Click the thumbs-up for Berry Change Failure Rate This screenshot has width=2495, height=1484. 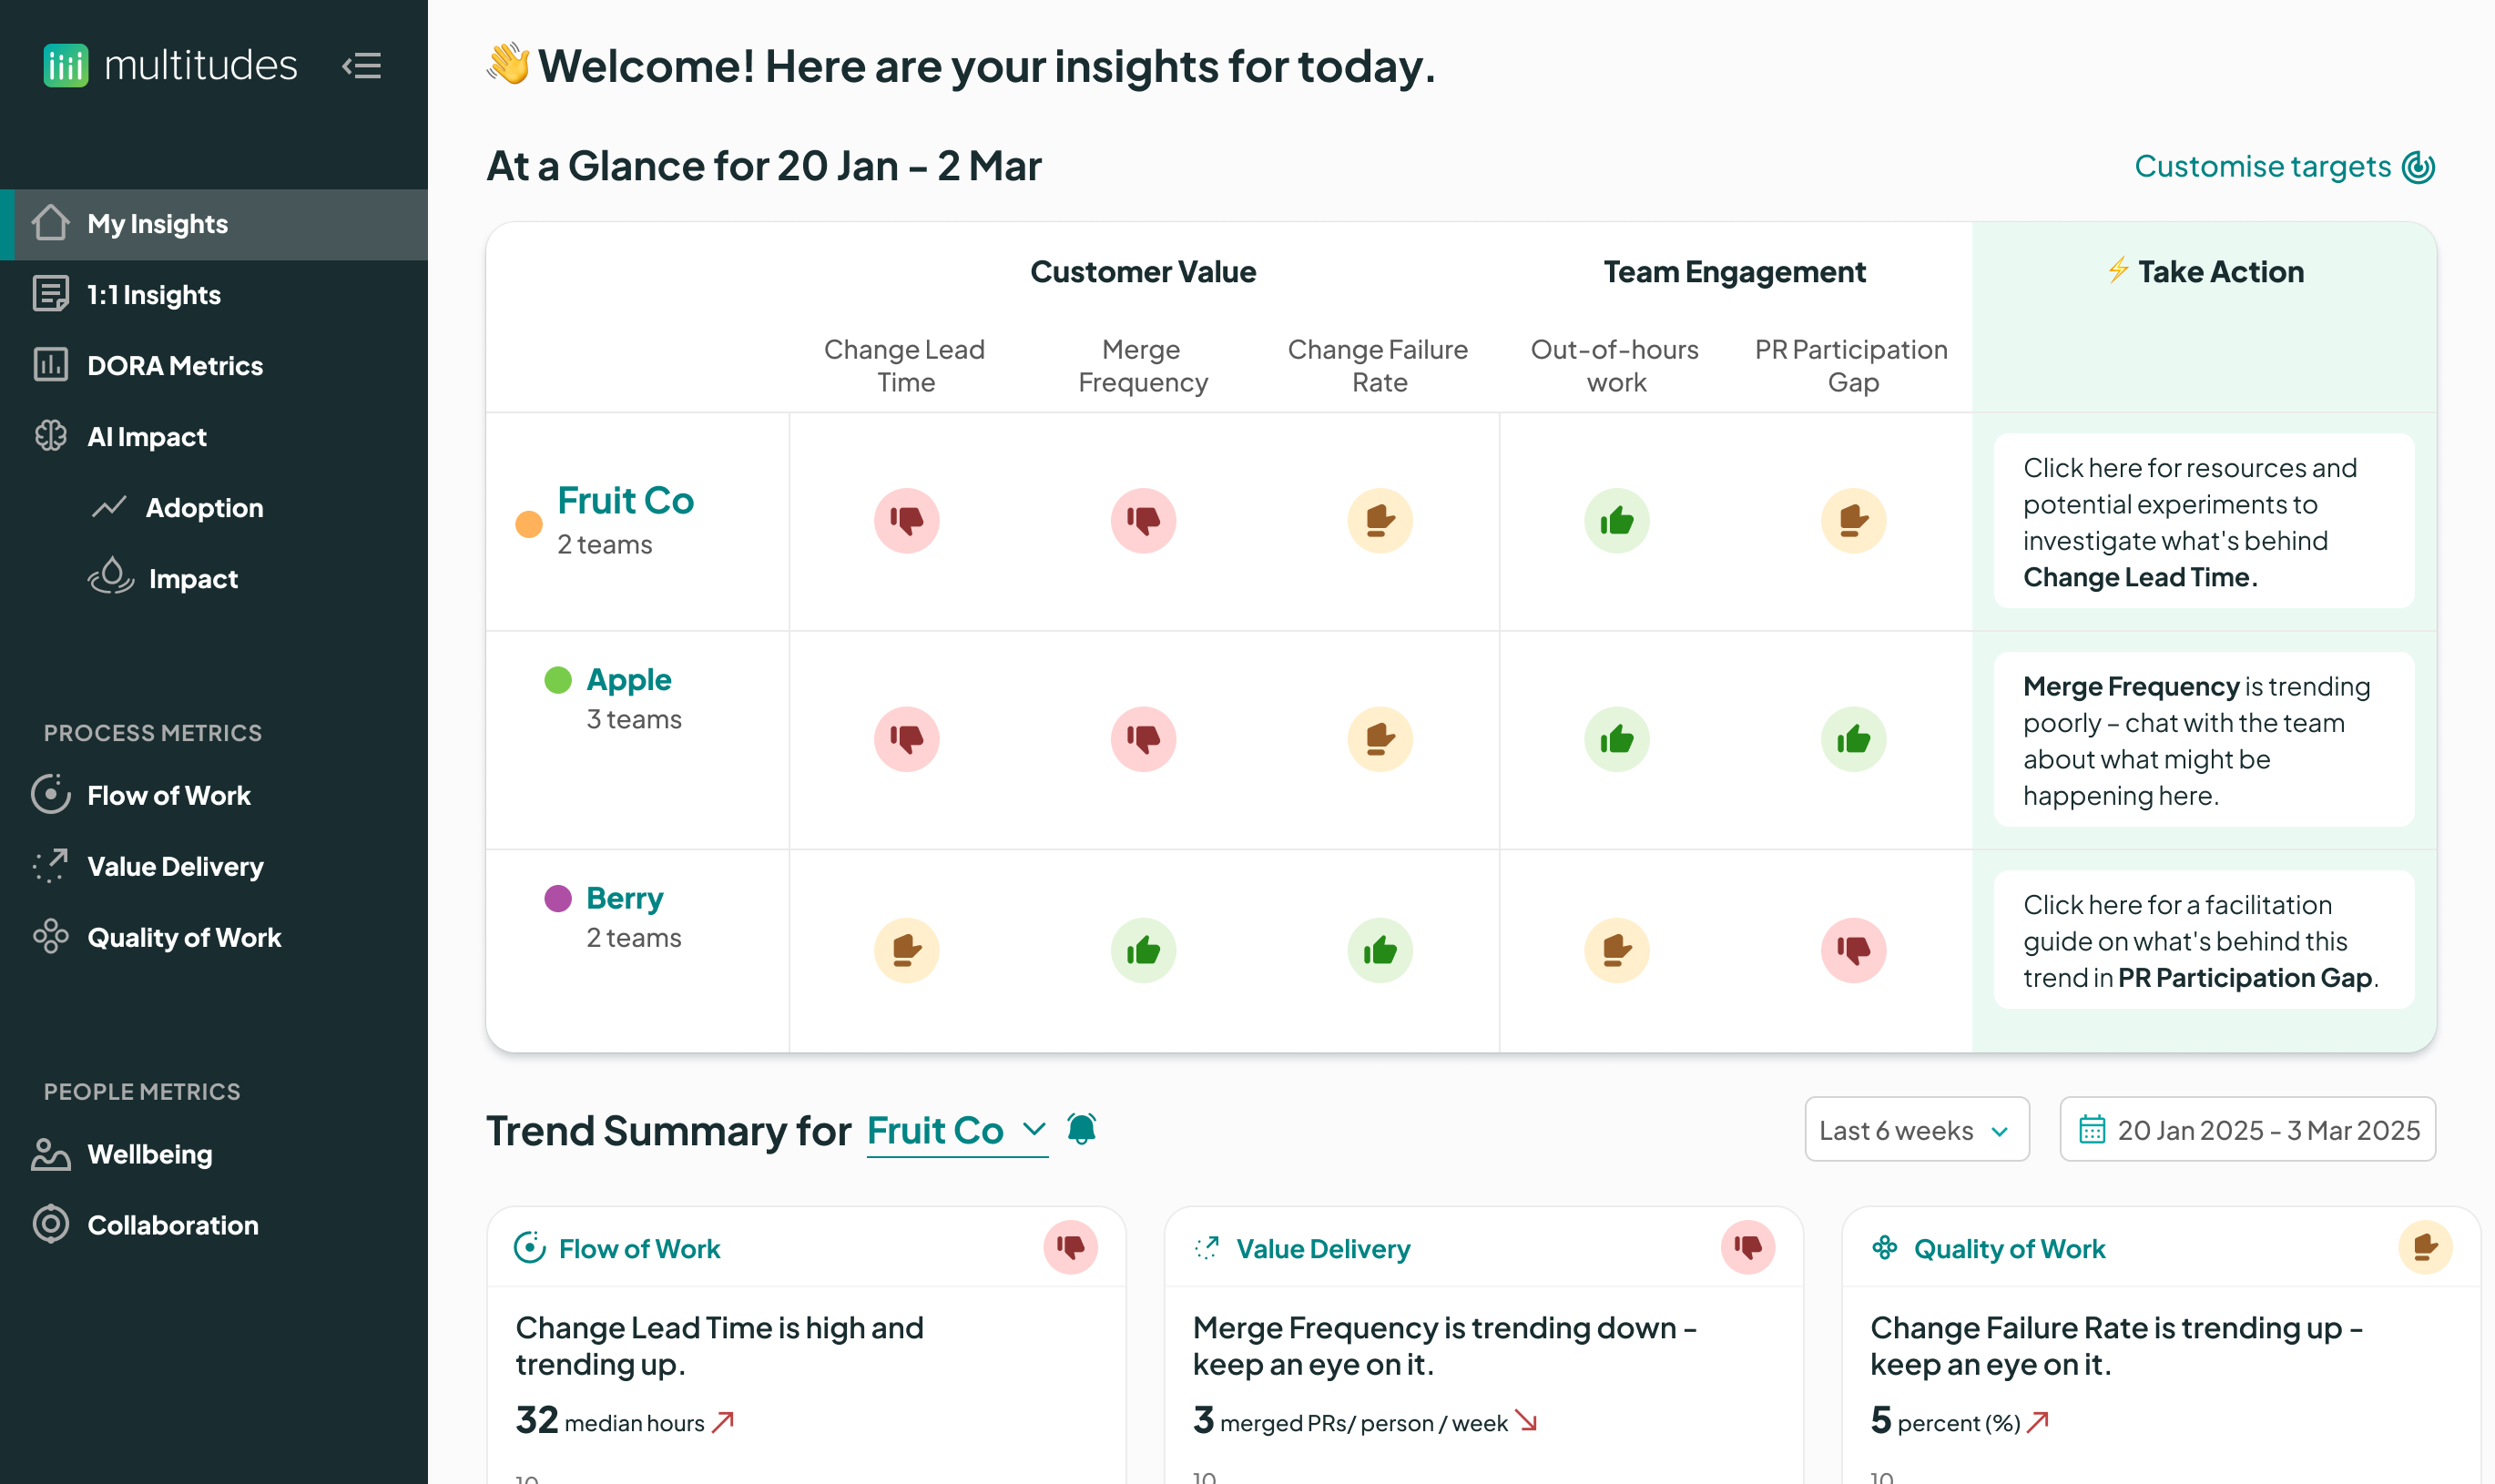tap(1380, 949)
